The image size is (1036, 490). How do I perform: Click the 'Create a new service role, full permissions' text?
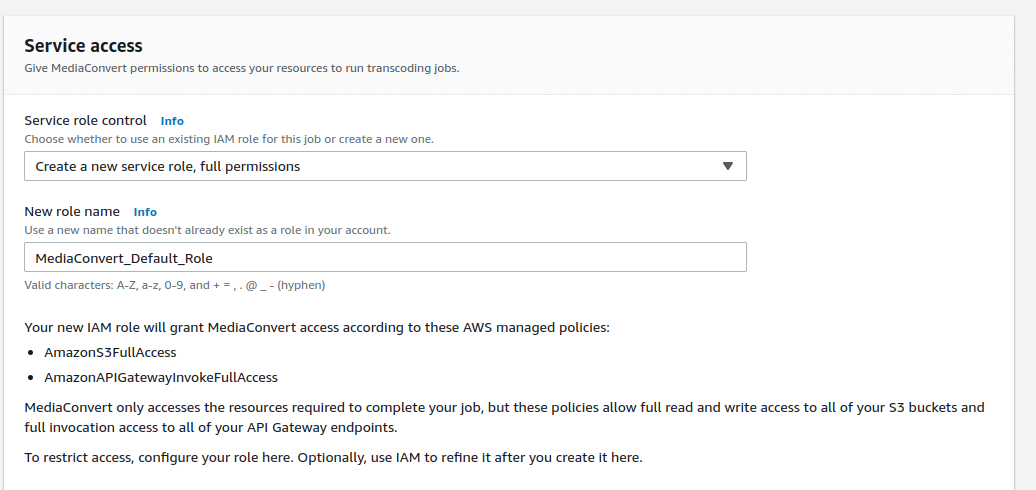pyautogui.click(x=167, y=166)
